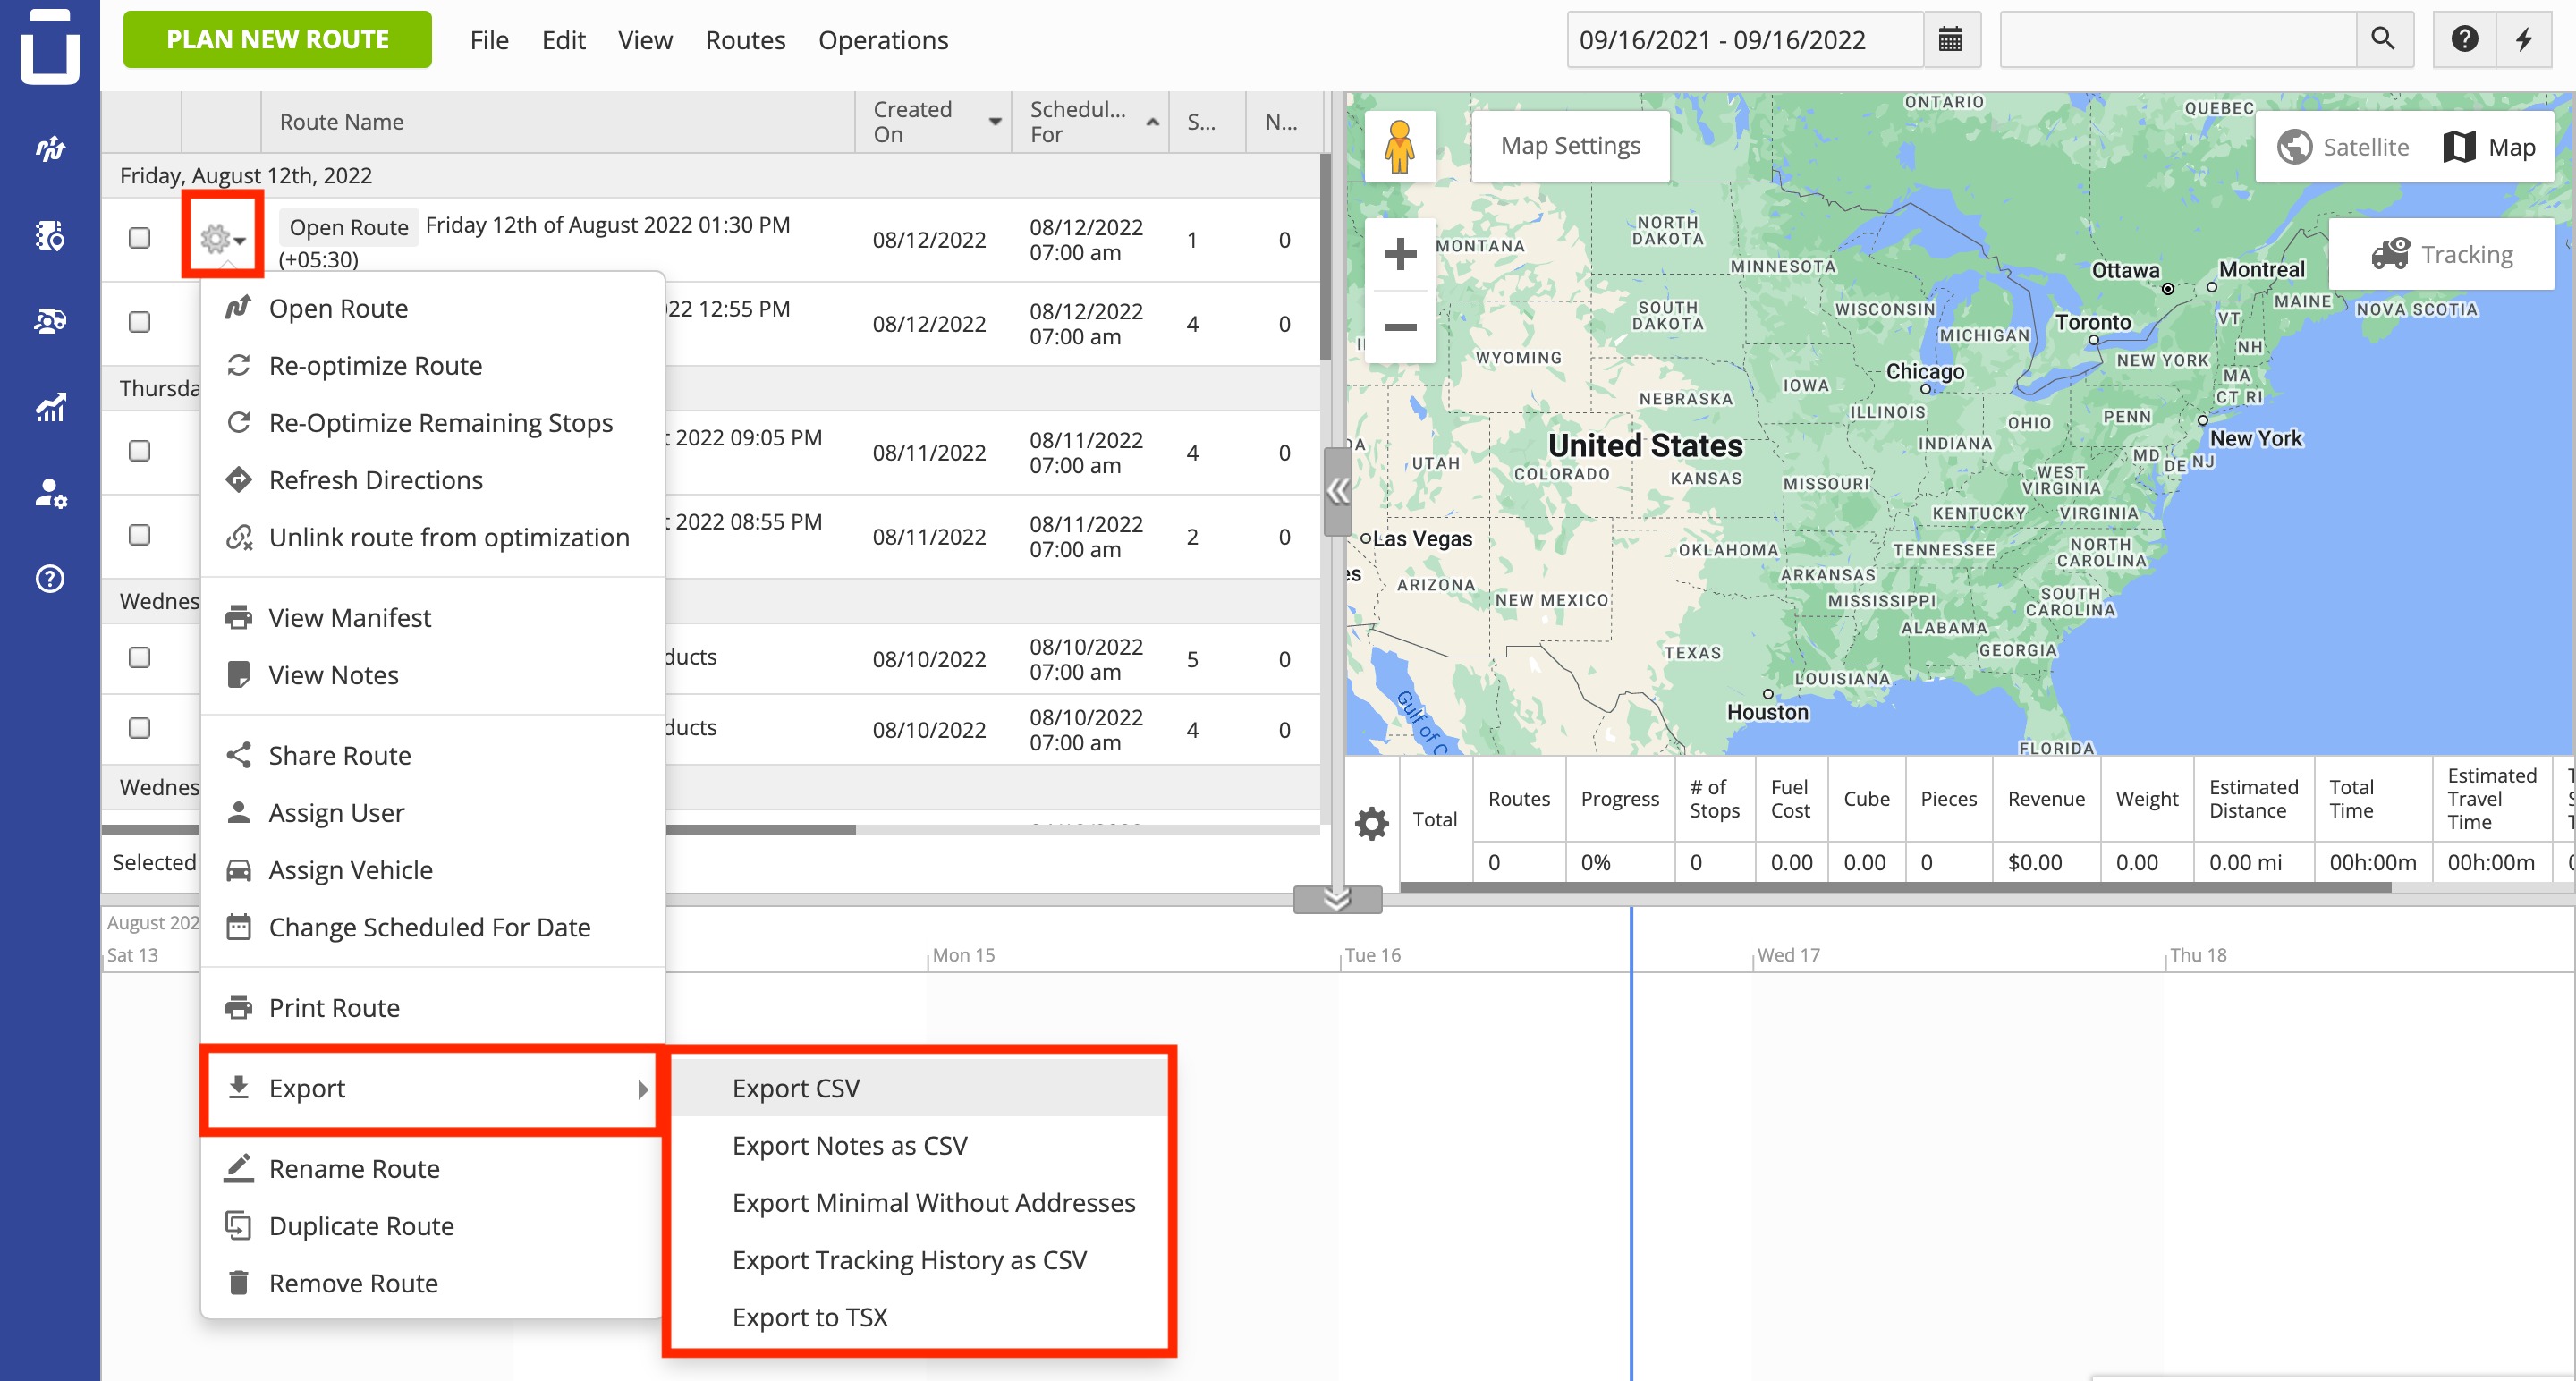Image resolution: width=2576 pixels, height=1381 pixels.
Task: Focus the search text field
Action: point(2177,40)
